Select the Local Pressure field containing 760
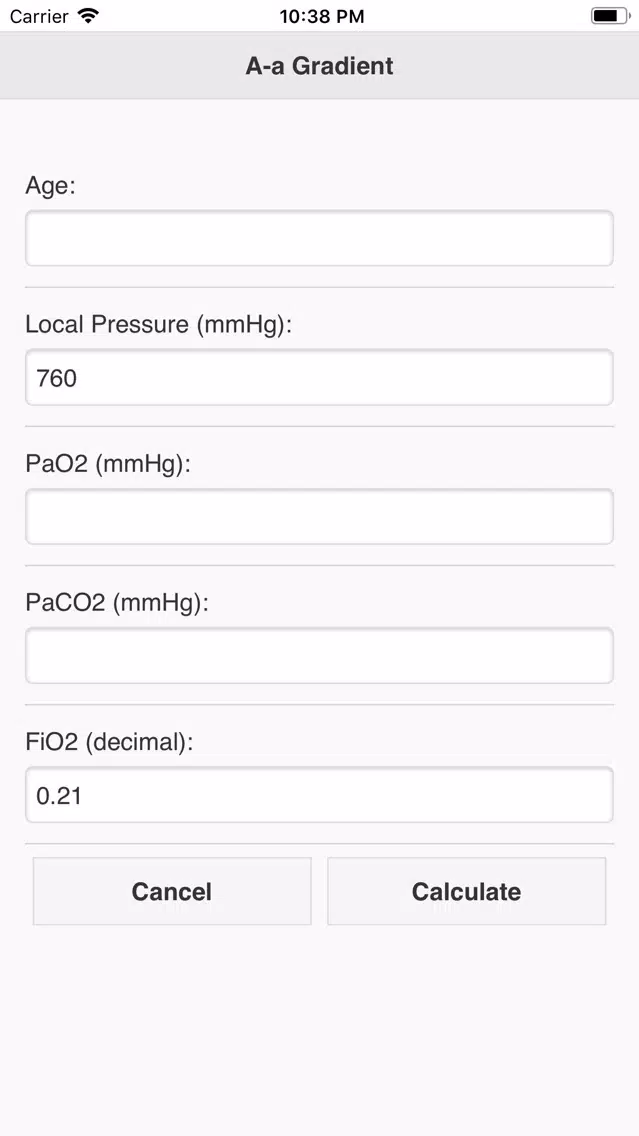This screenshot has height=1136, width=639. [320, 377]
